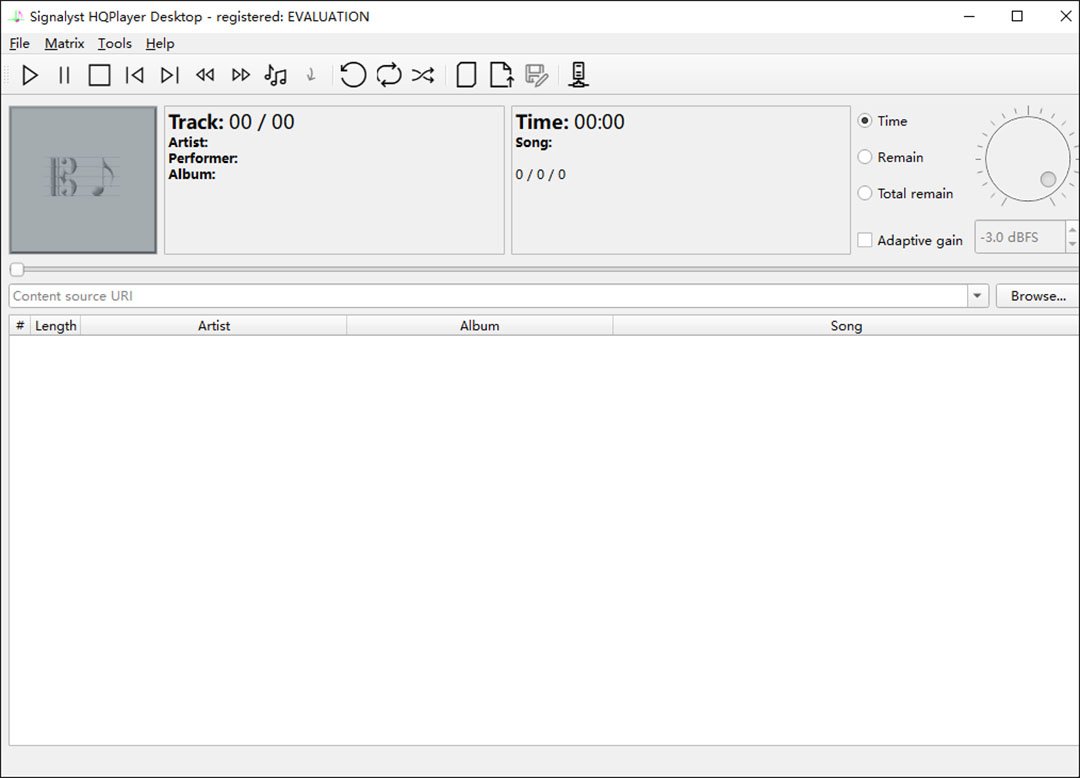This screenshot has width=1080, height=778.
Task: Click the blank page toolbar icon
Action: point(466,75)
